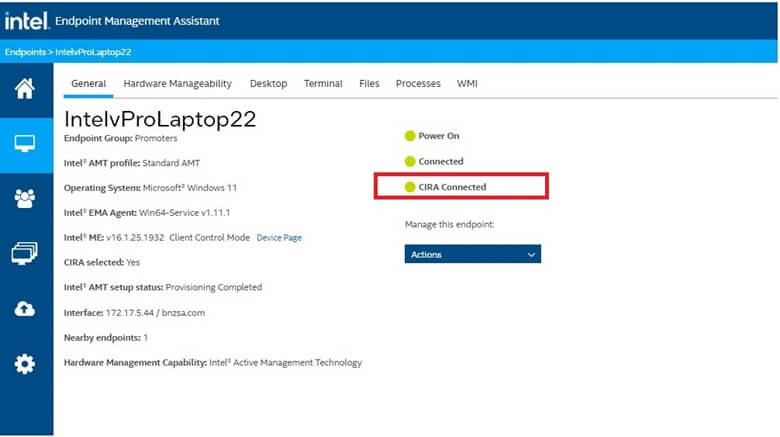Expand the Actions dropdown menu
The image size is (780, 437).
[x=473, y=254]
